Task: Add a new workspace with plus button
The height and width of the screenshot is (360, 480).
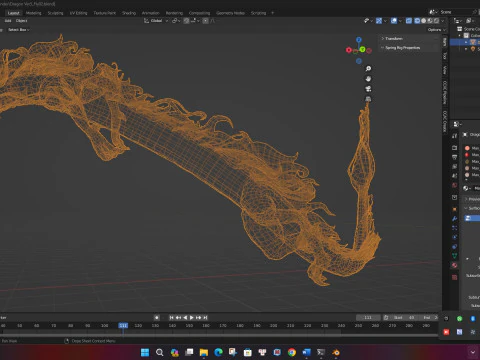Action: 273,13
